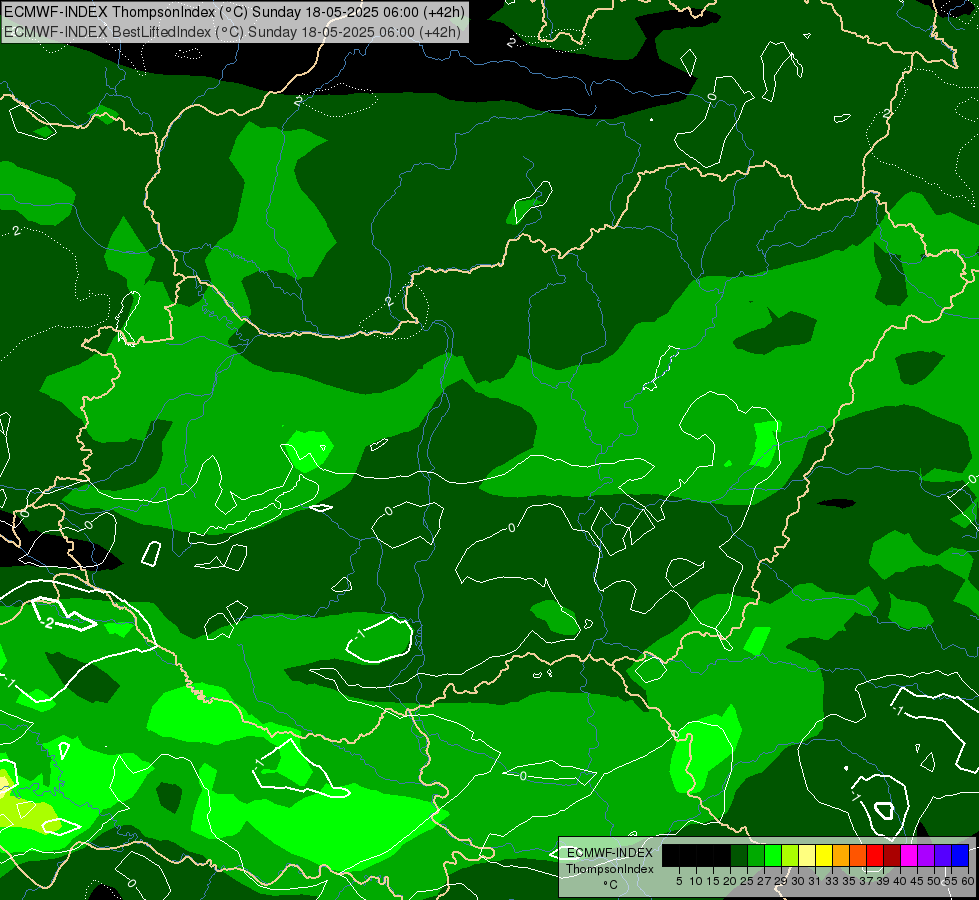Select the bright red 37-39 legend swatch

click(x=875, y=855)
